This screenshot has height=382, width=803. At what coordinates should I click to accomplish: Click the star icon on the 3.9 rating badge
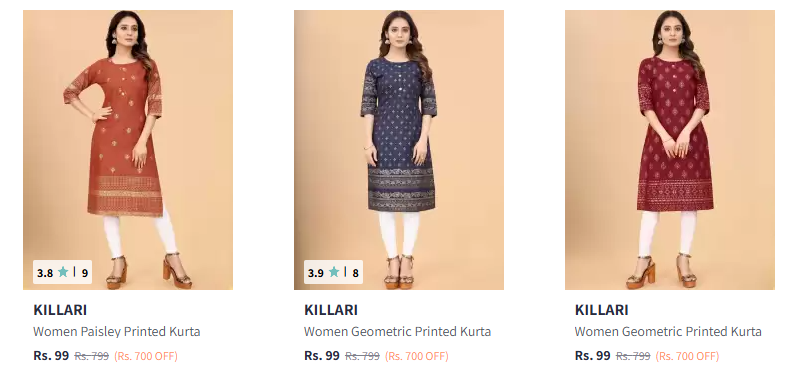pyautogui.click(x=334, y=272)
